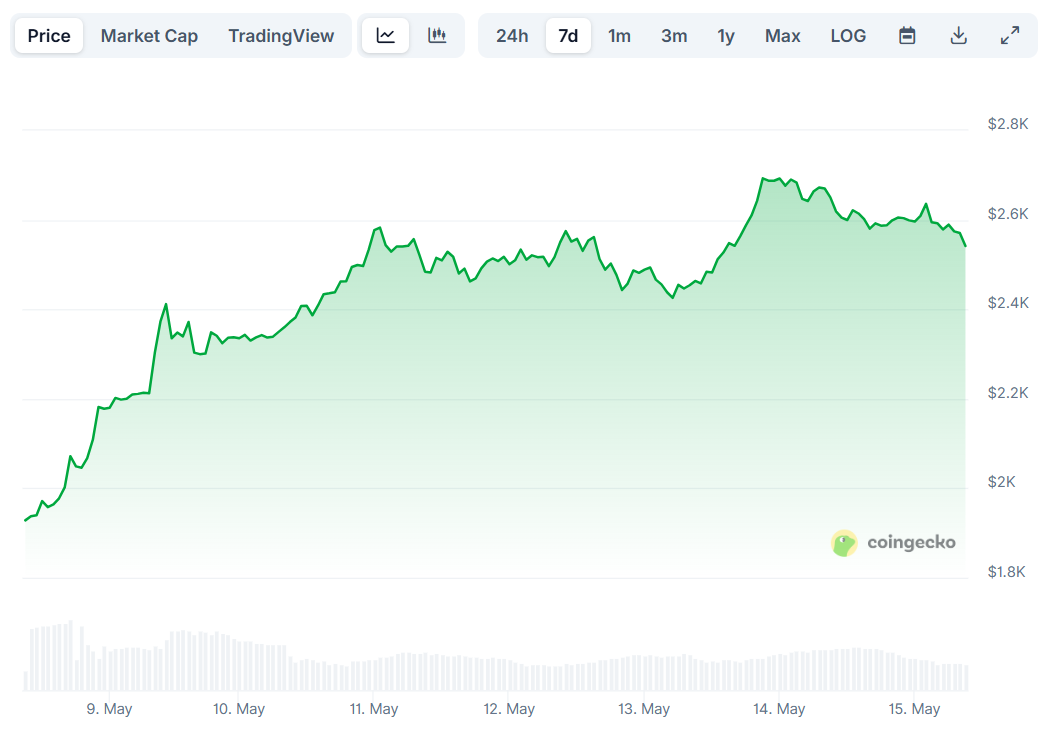Show 3 months of data
Image resolution: width=1042 pixels, height=730 pixels.
(x=673, y=35)
